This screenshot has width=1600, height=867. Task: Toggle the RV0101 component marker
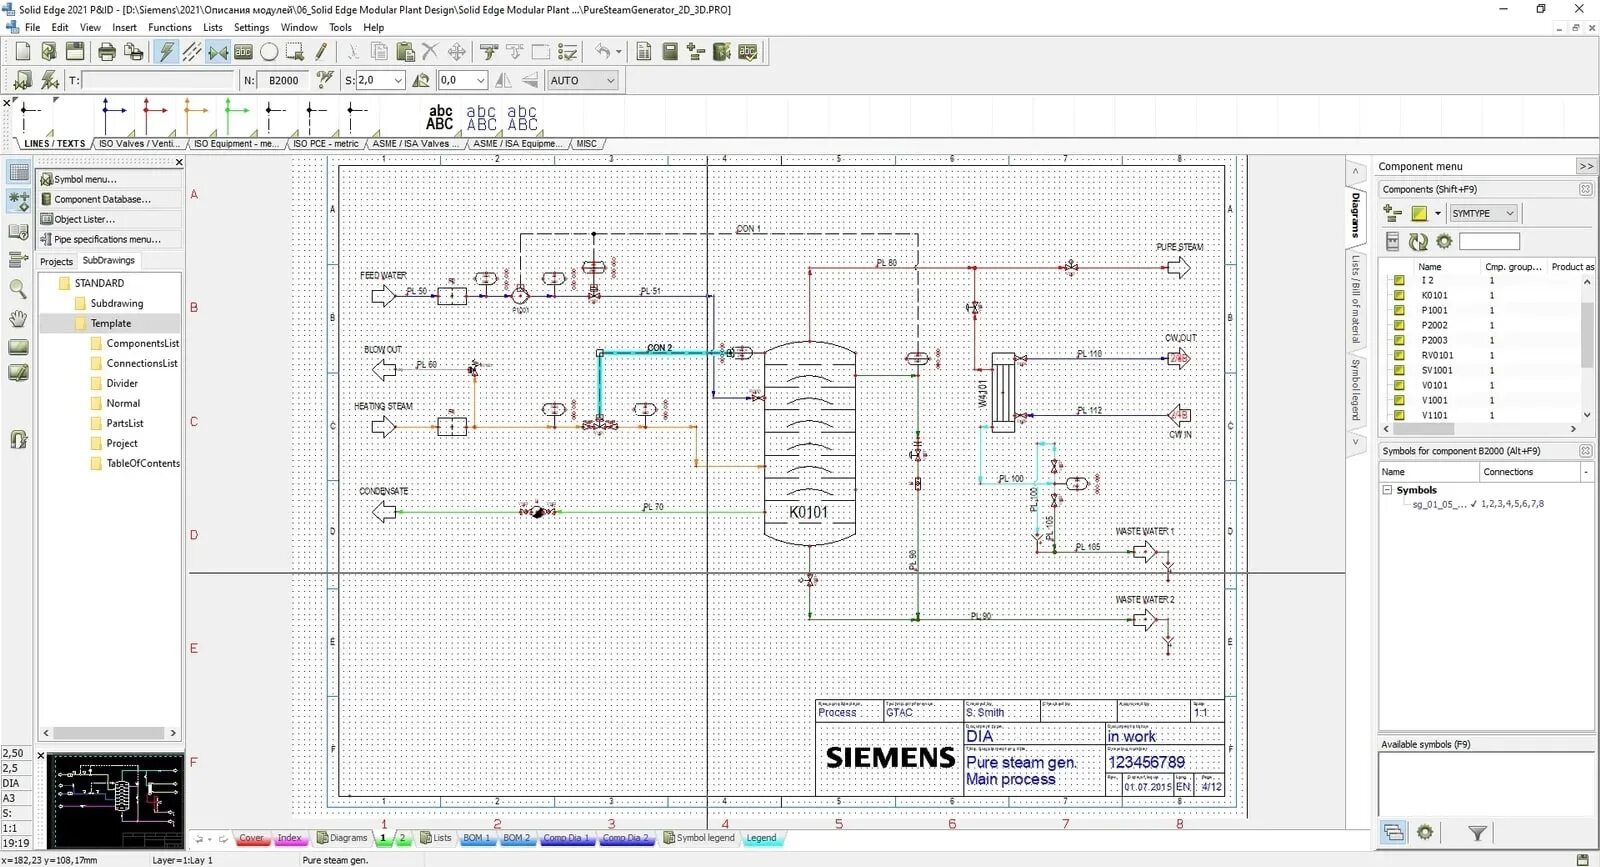pos(1399,355)
